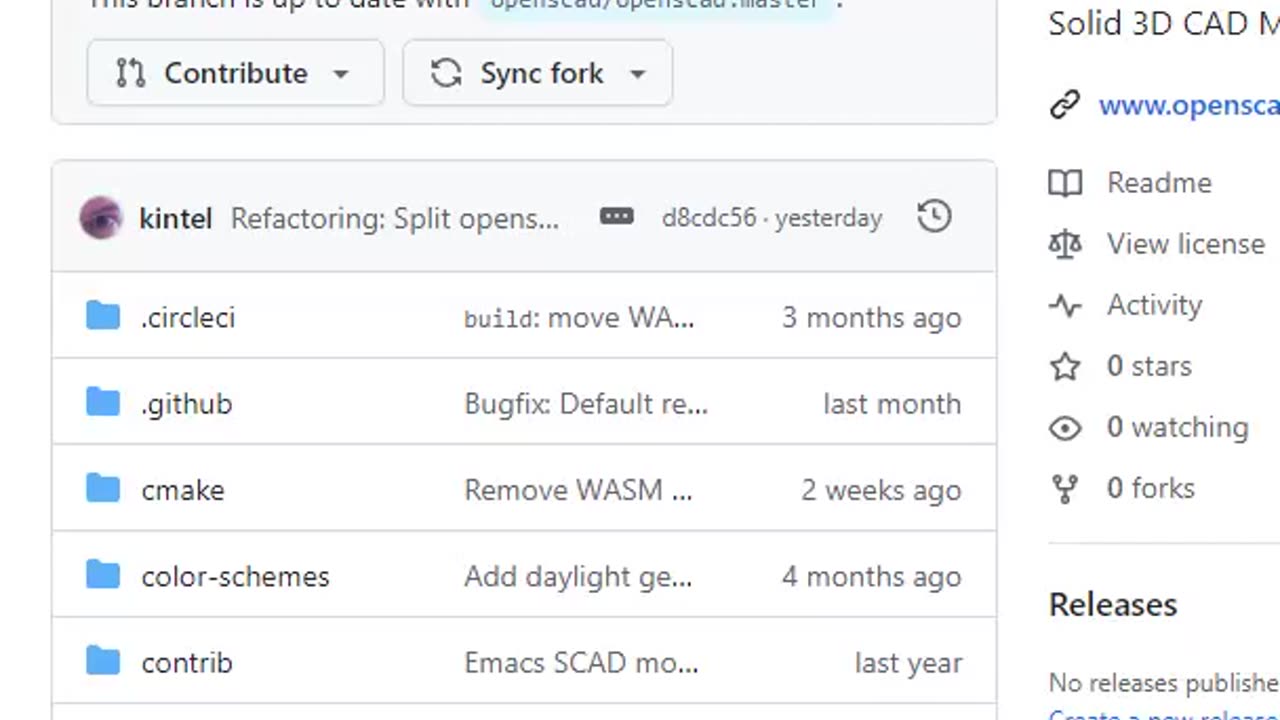This screenshot has width=1280, height=720.
Task: Click the fork icon beside 0 forks
Action: pos(1065,489)
